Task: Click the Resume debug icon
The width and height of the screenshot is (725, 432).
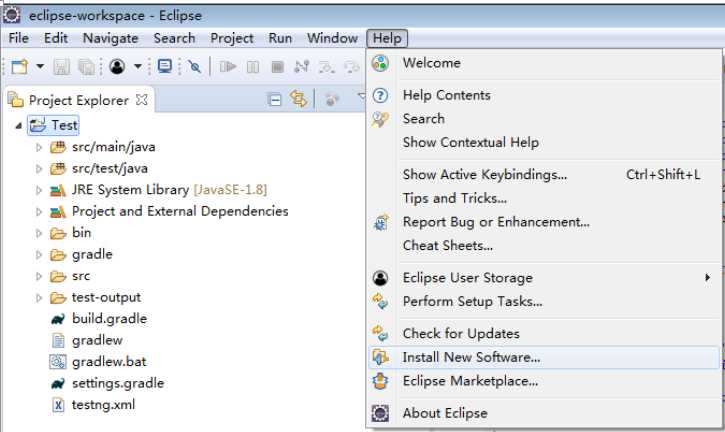Action: 227,67
